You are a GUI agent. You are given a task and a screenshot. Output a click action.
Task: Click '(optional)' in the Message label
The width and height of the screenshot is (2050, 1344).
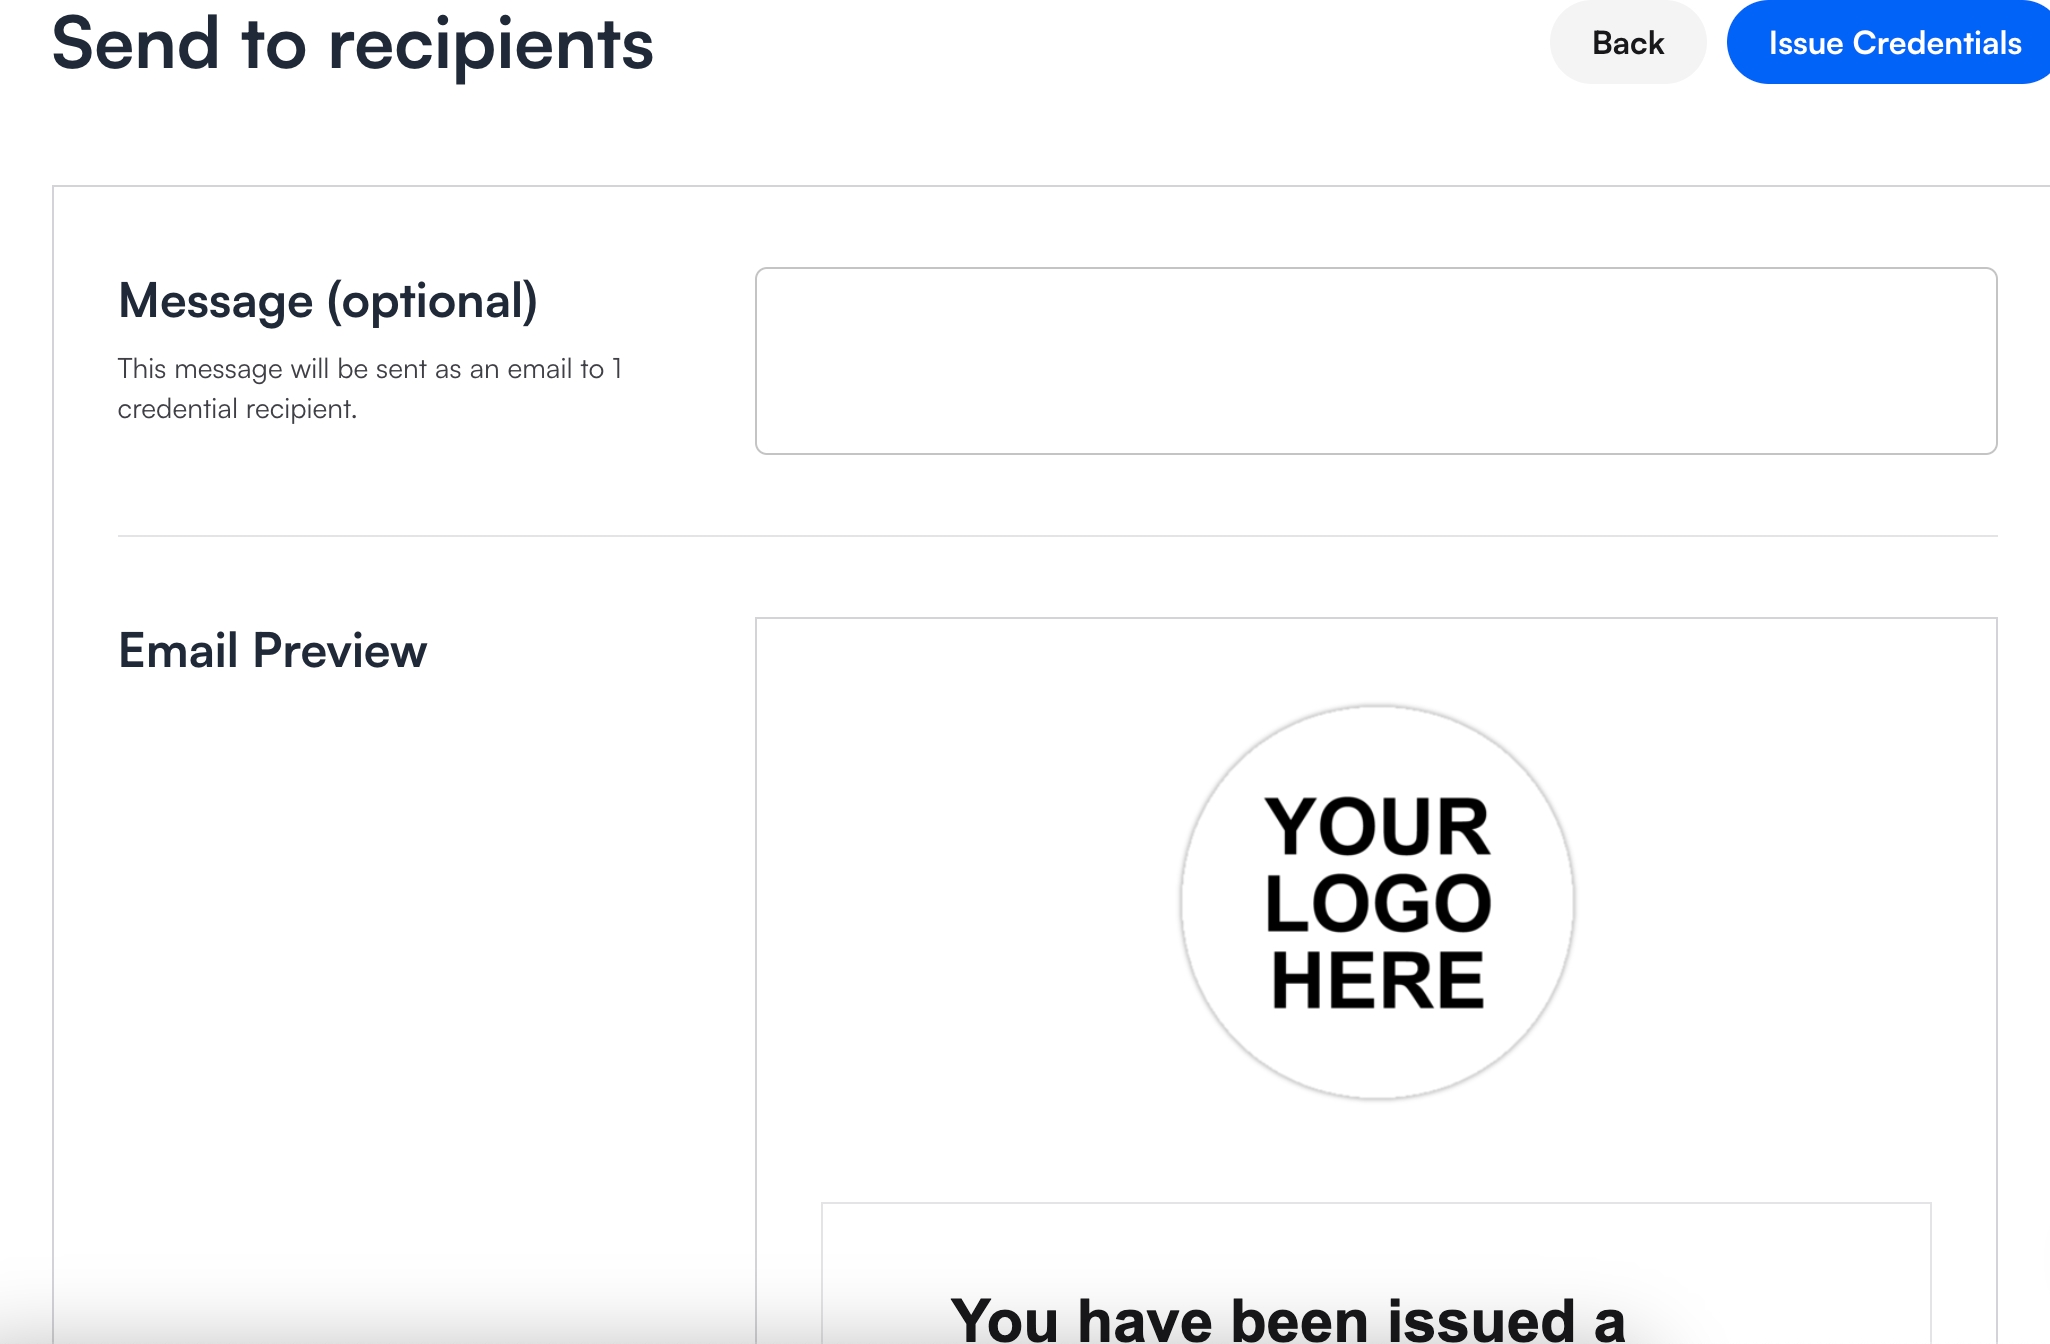432,301
